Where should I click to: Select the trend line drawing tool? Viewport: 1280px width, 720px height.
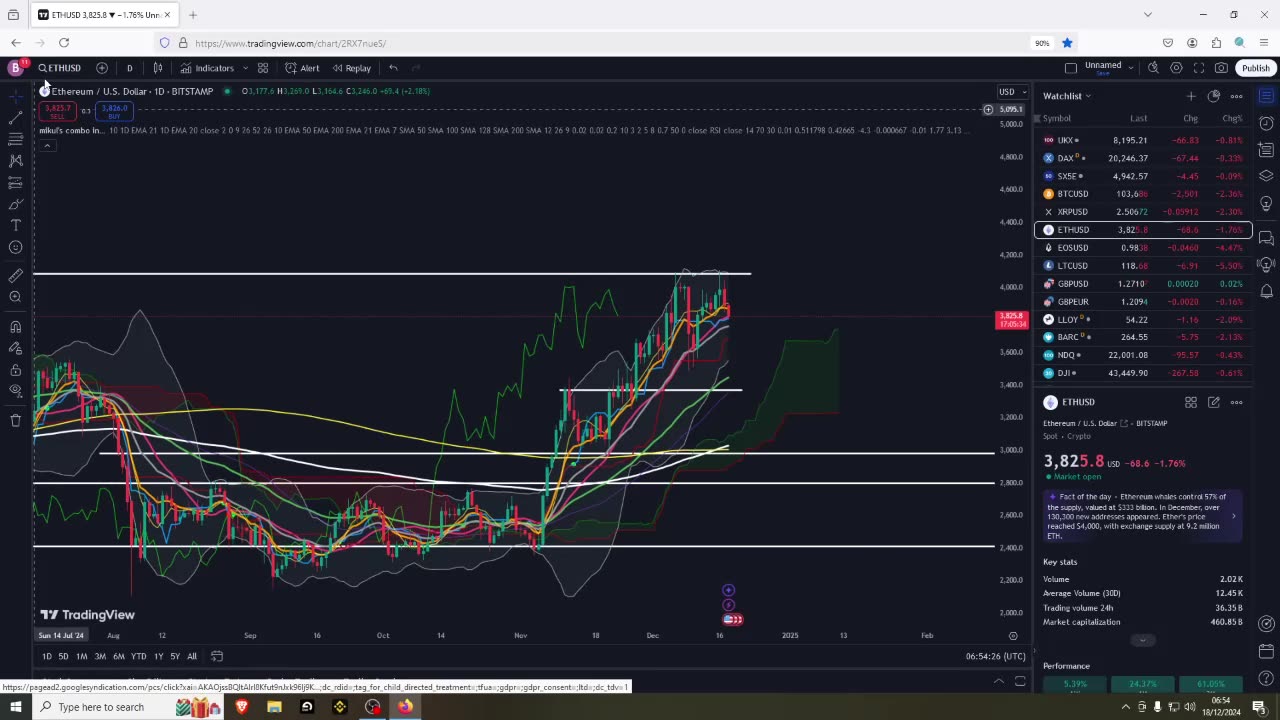tap(15, 118)
